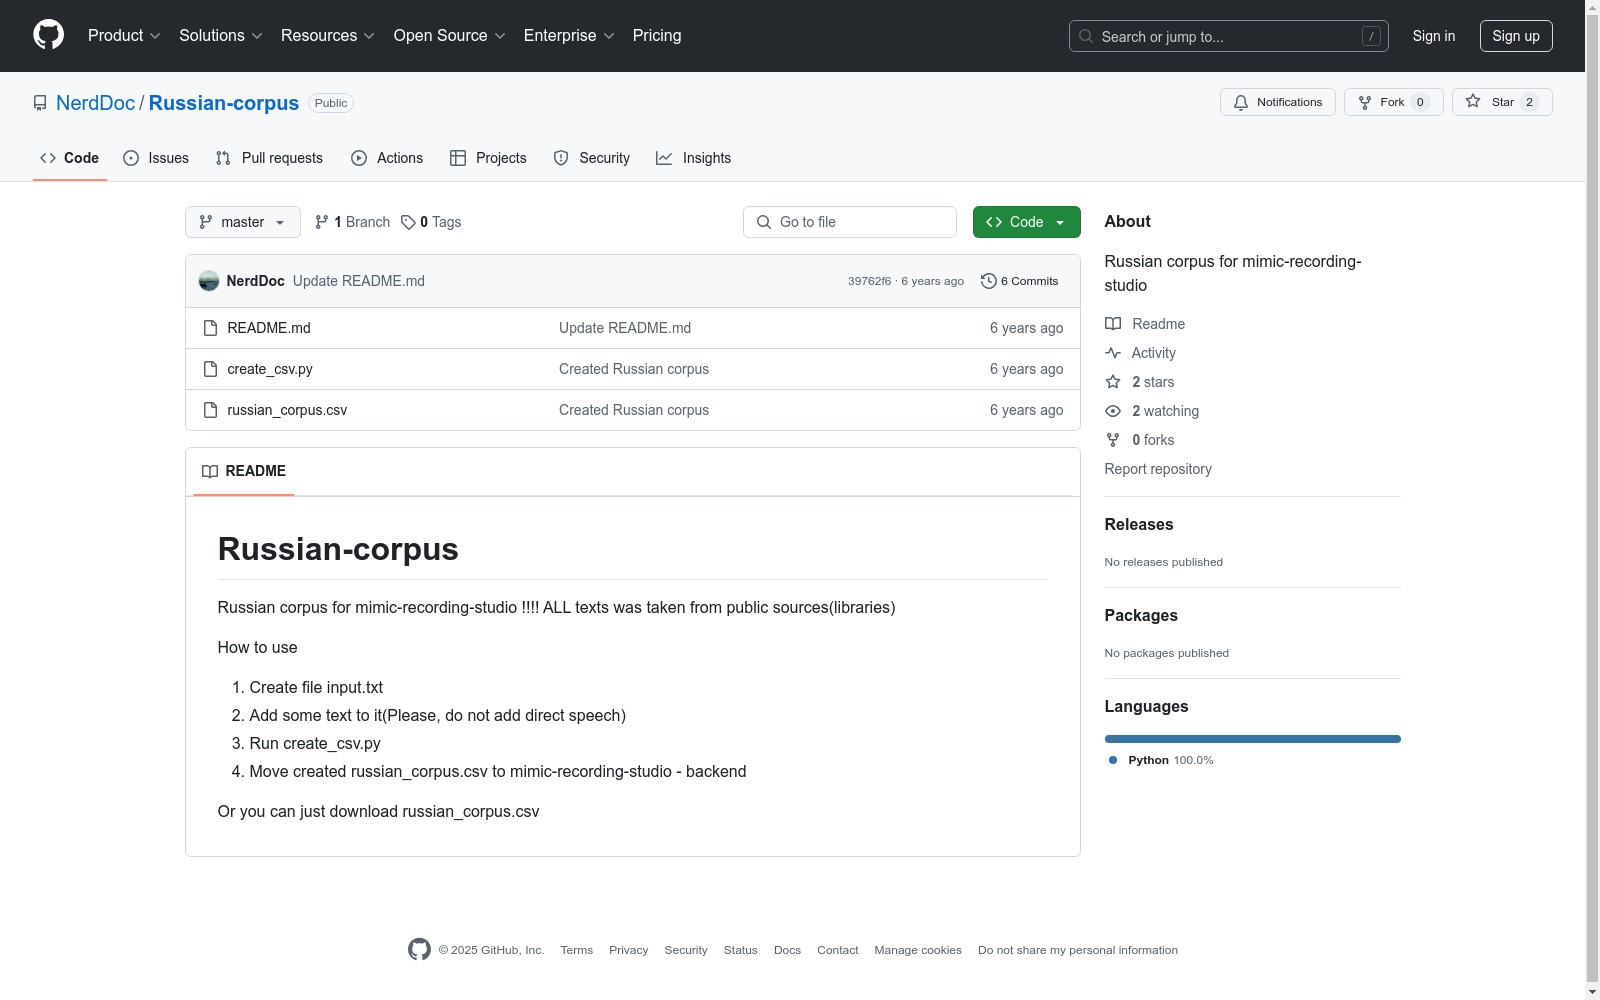This screenshot has width=1600, height=1000.
Task: Click the star icon in the Star button
Action: coord(1473,101)
